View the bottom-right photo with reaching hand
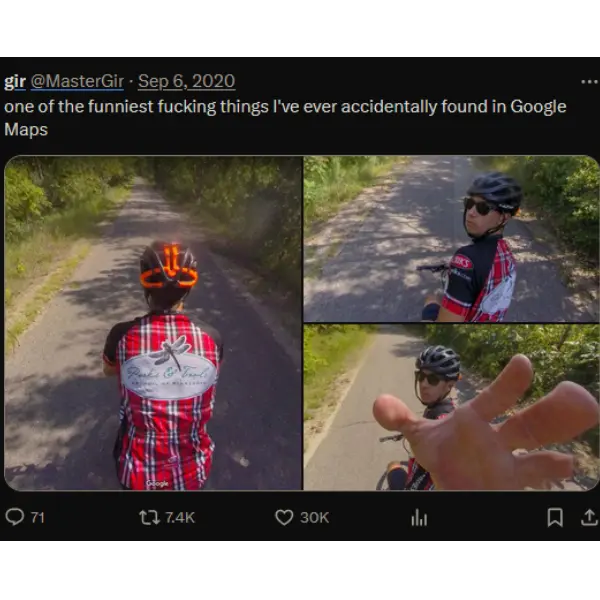600x600 pixels. [x=451, y=407]
